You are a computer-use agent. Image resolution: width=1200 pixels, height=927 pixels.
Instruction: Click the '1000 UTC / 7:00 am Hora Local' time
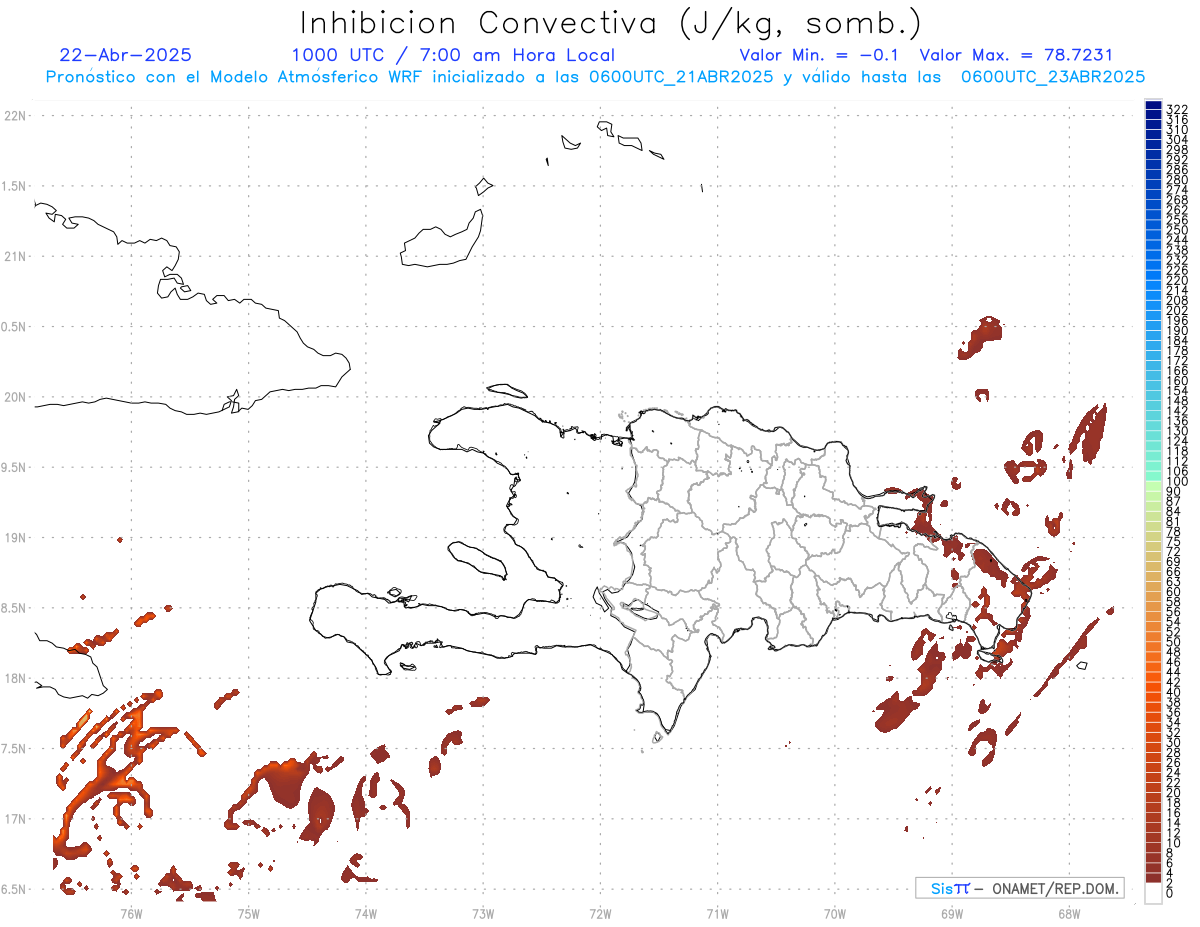(453, 56)
